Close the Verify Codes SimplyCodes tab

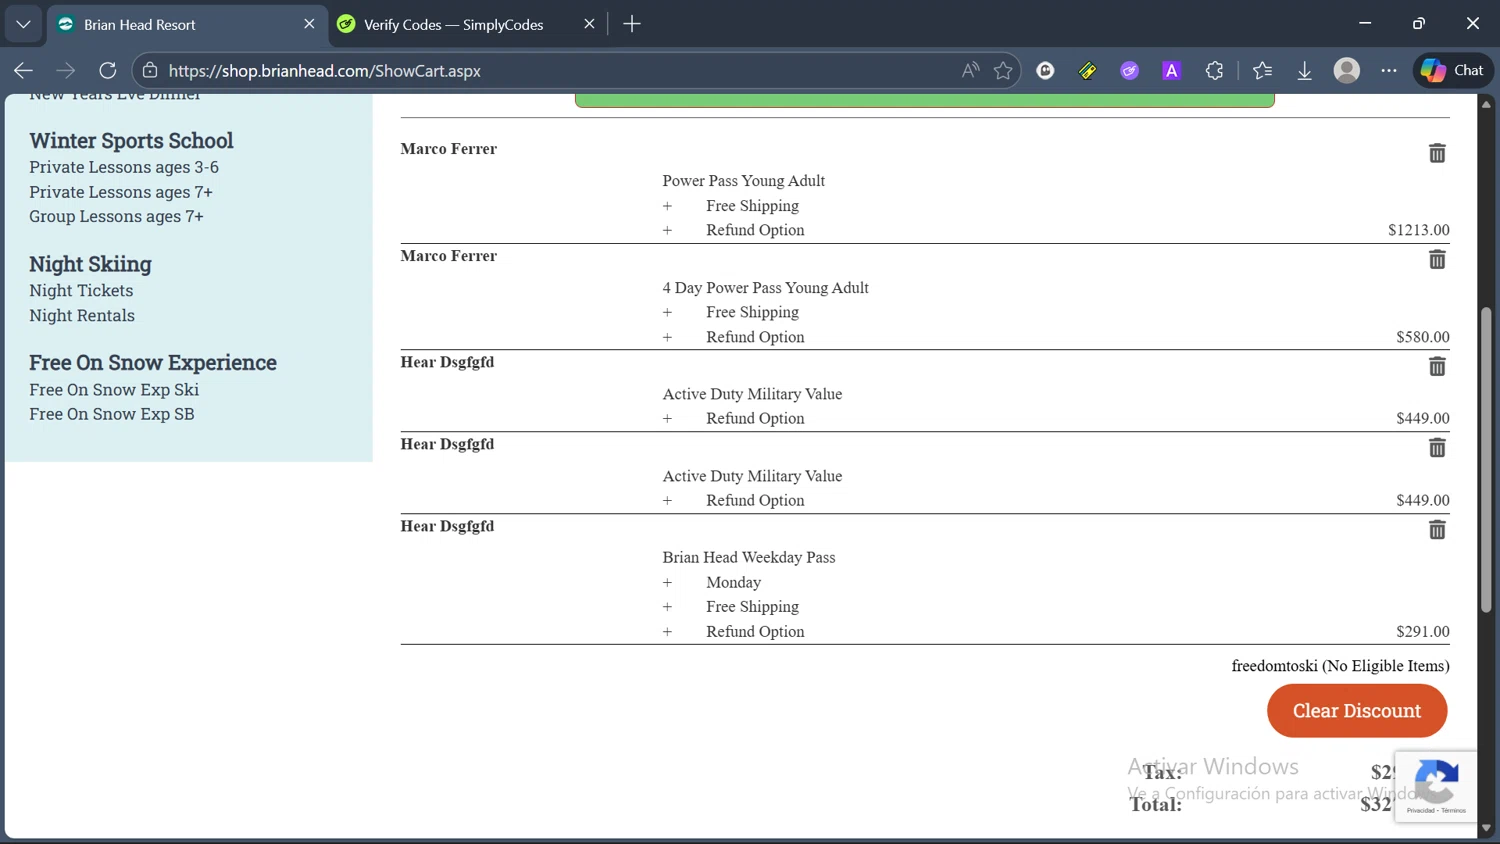pyautogui.click(x=589, y=24)
